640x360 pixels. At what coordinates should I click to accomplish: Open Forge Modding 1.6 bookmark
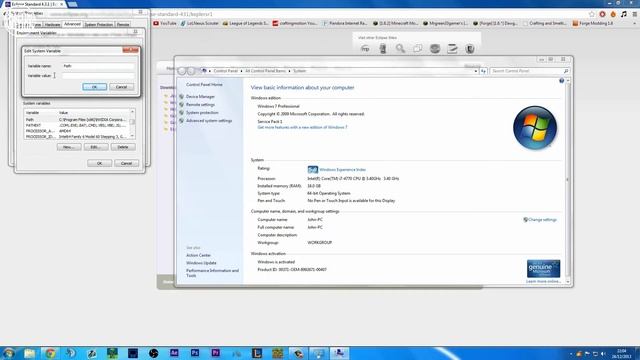593,23
